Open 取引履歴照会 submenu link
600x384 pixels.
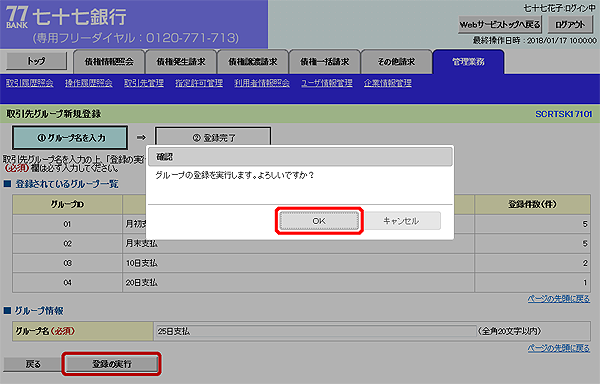(x=30, y=83)
